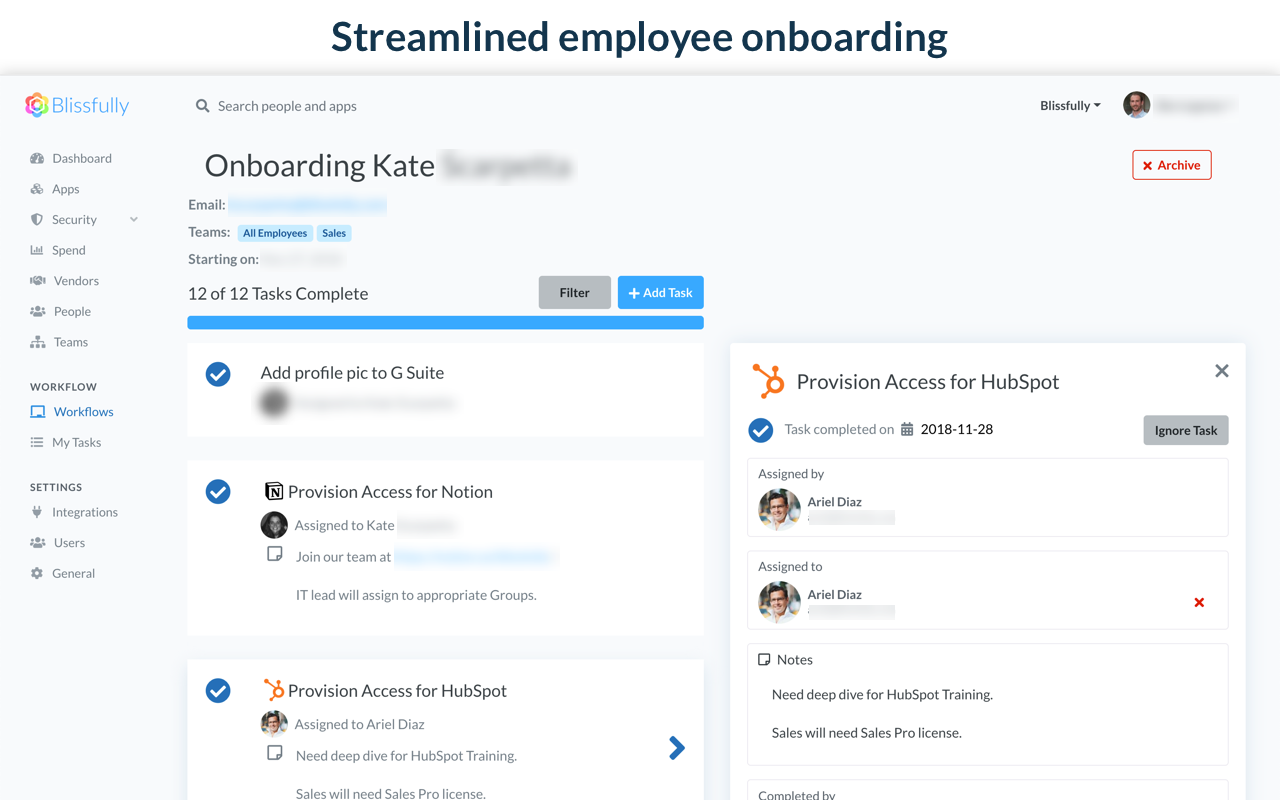Click the HubSpot task right chevron

(x=677, y=747)
